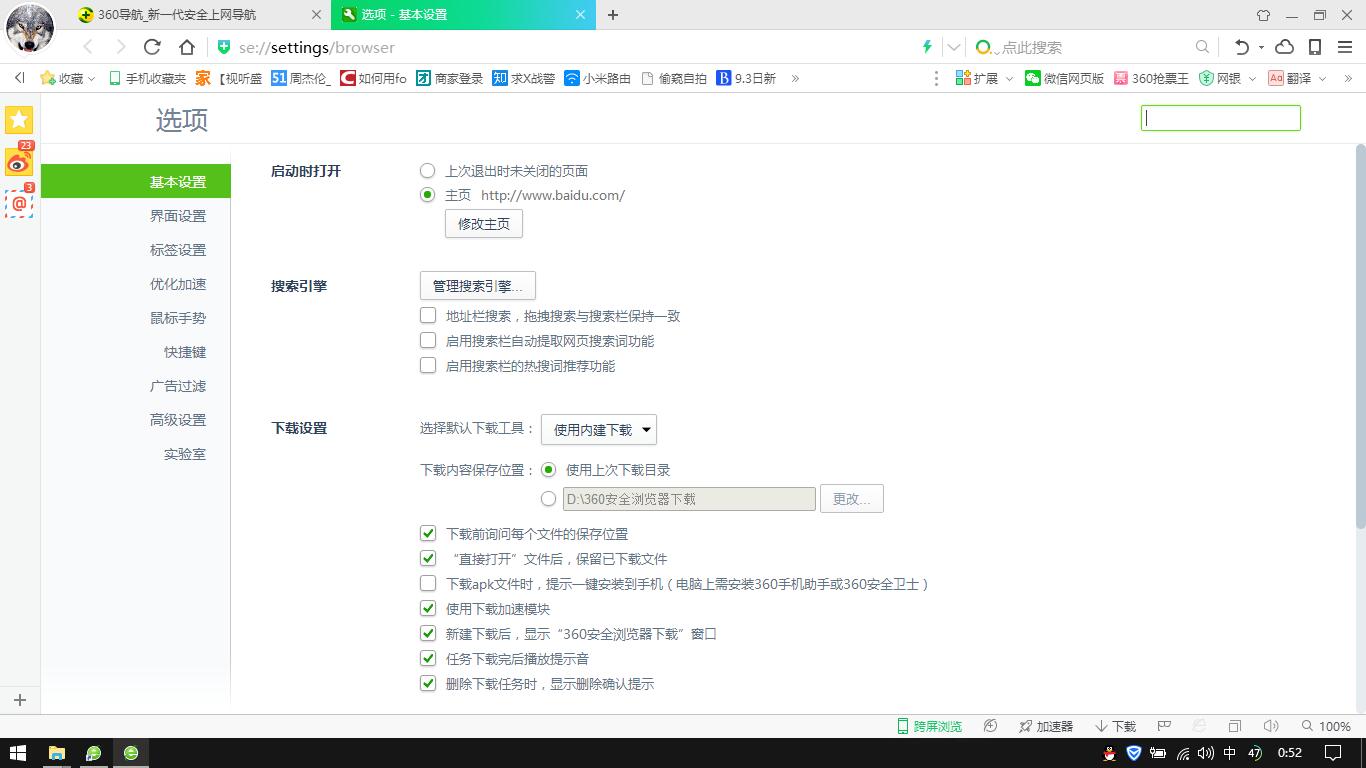The image size is (1366, 768).
Task: Click the settings search input field
Action: coord(1221,118)
